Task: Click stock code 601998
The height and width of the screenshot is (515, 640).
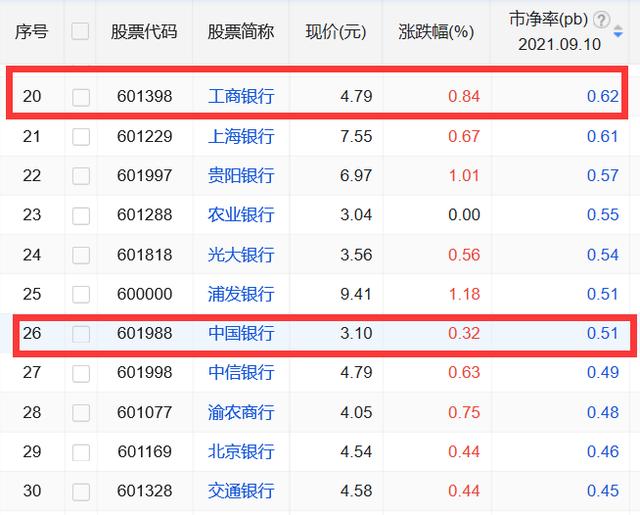Action: coord(144,372)
